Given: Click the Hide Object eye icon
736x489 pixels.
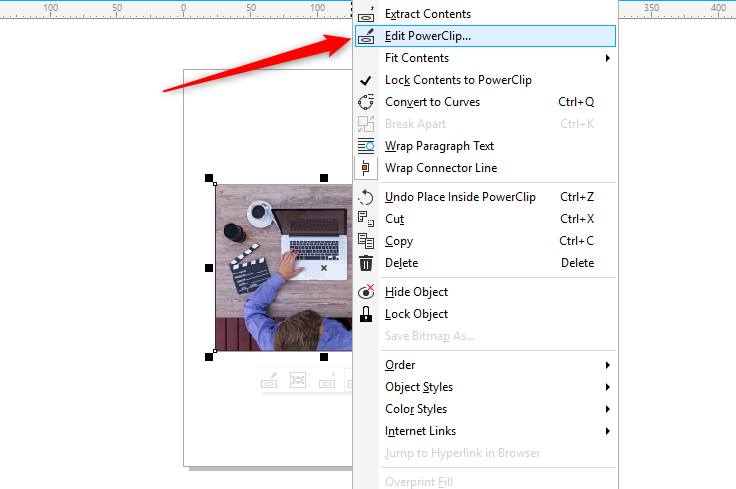Looking at the screenshot, I should [x=366, y=292].
